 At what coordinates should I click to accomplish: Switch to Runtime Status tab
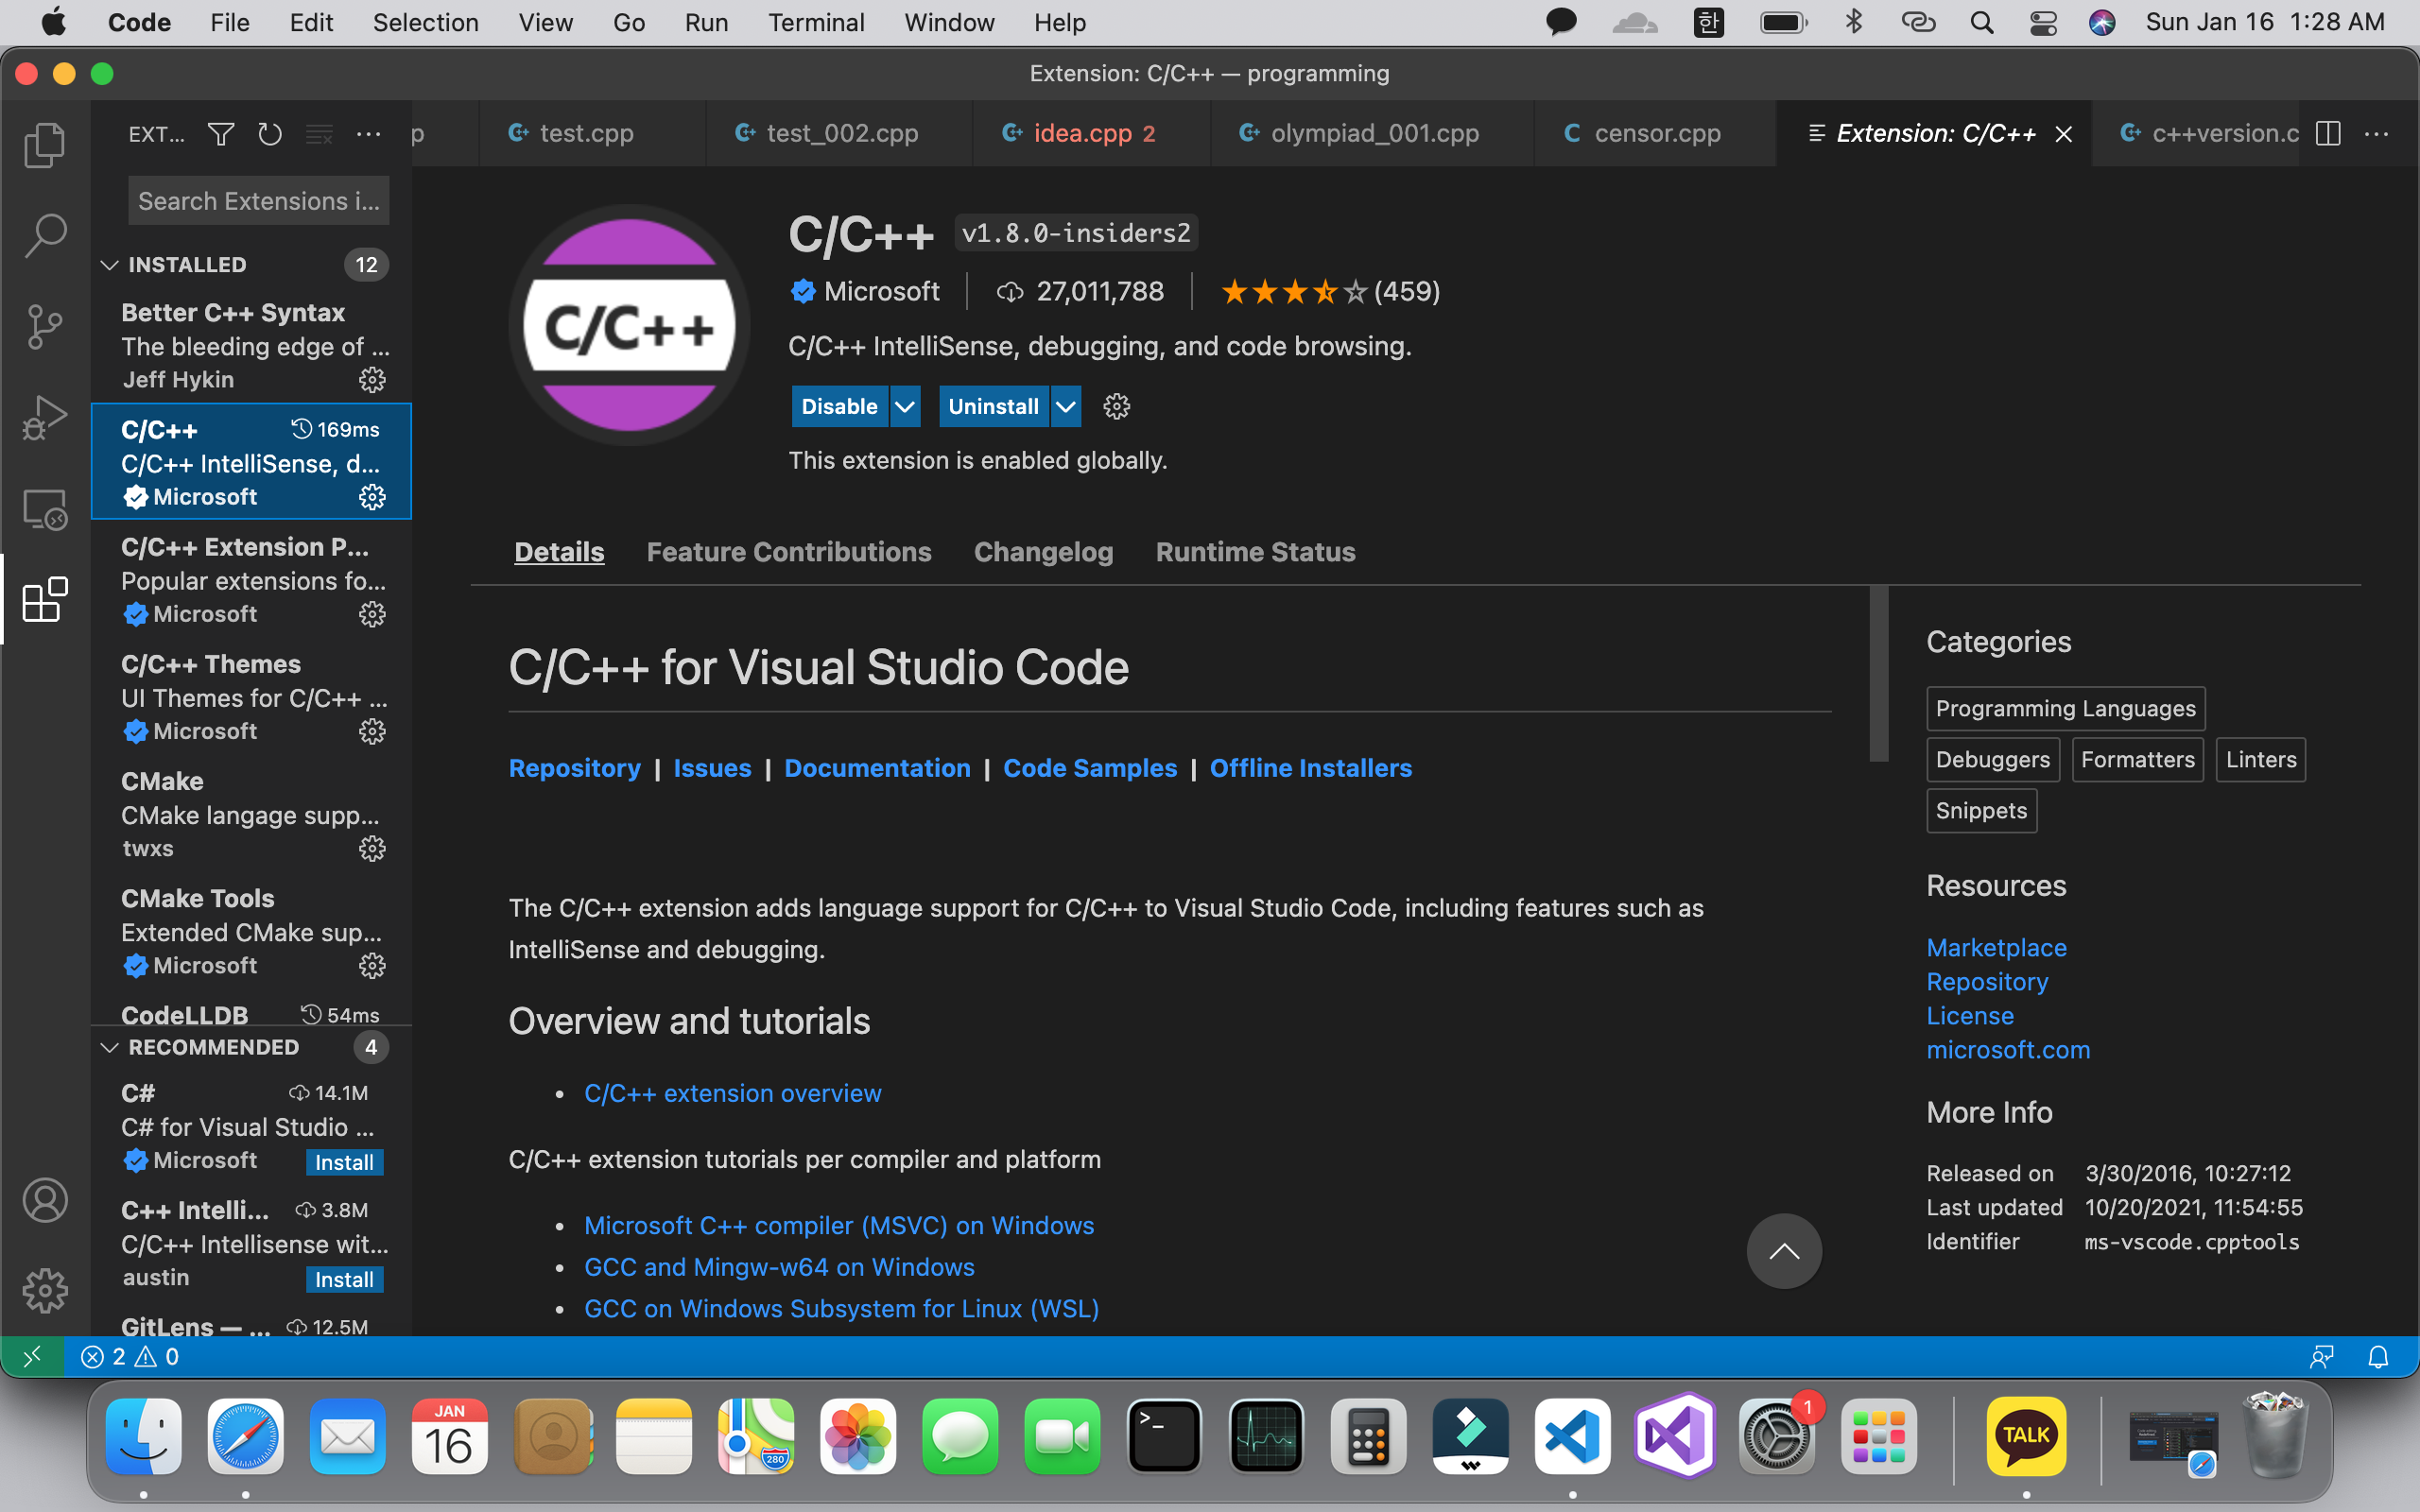pyautogui.click(x=1255, y=552)
